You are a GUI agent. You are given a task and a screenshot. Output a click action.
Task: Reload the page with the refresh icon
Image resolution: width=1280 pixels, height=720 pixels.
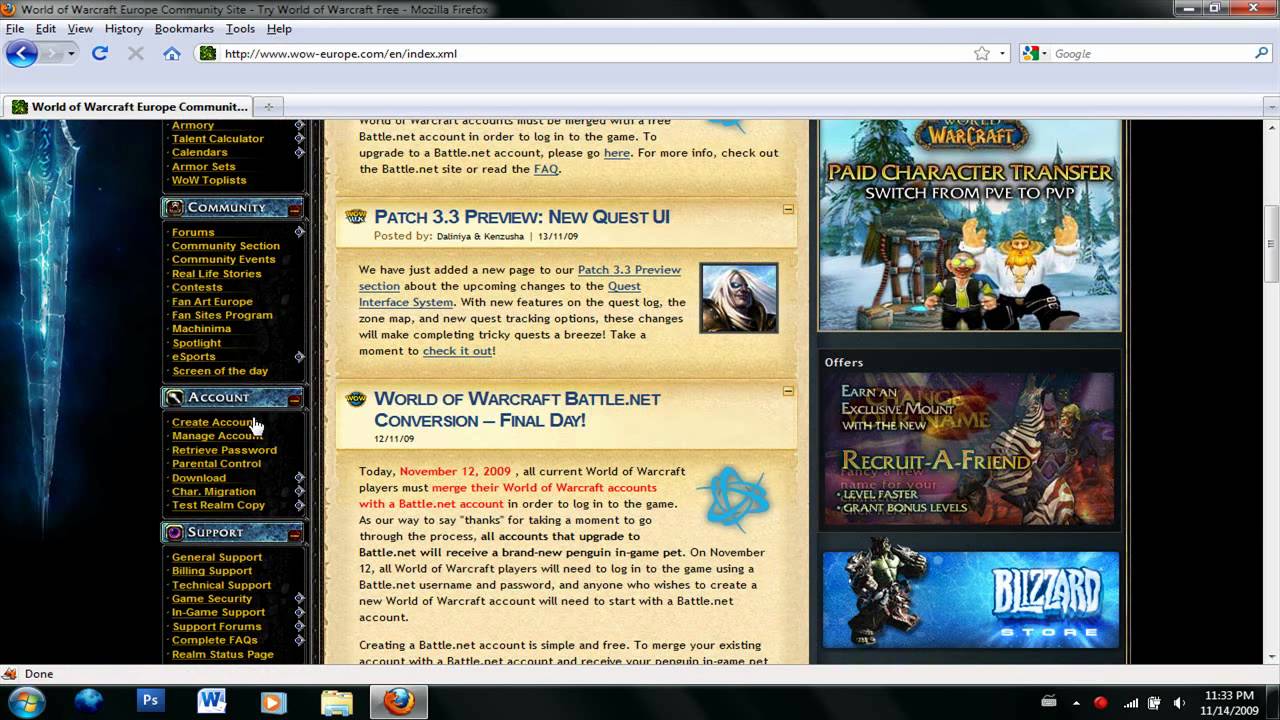click(100, 53)
